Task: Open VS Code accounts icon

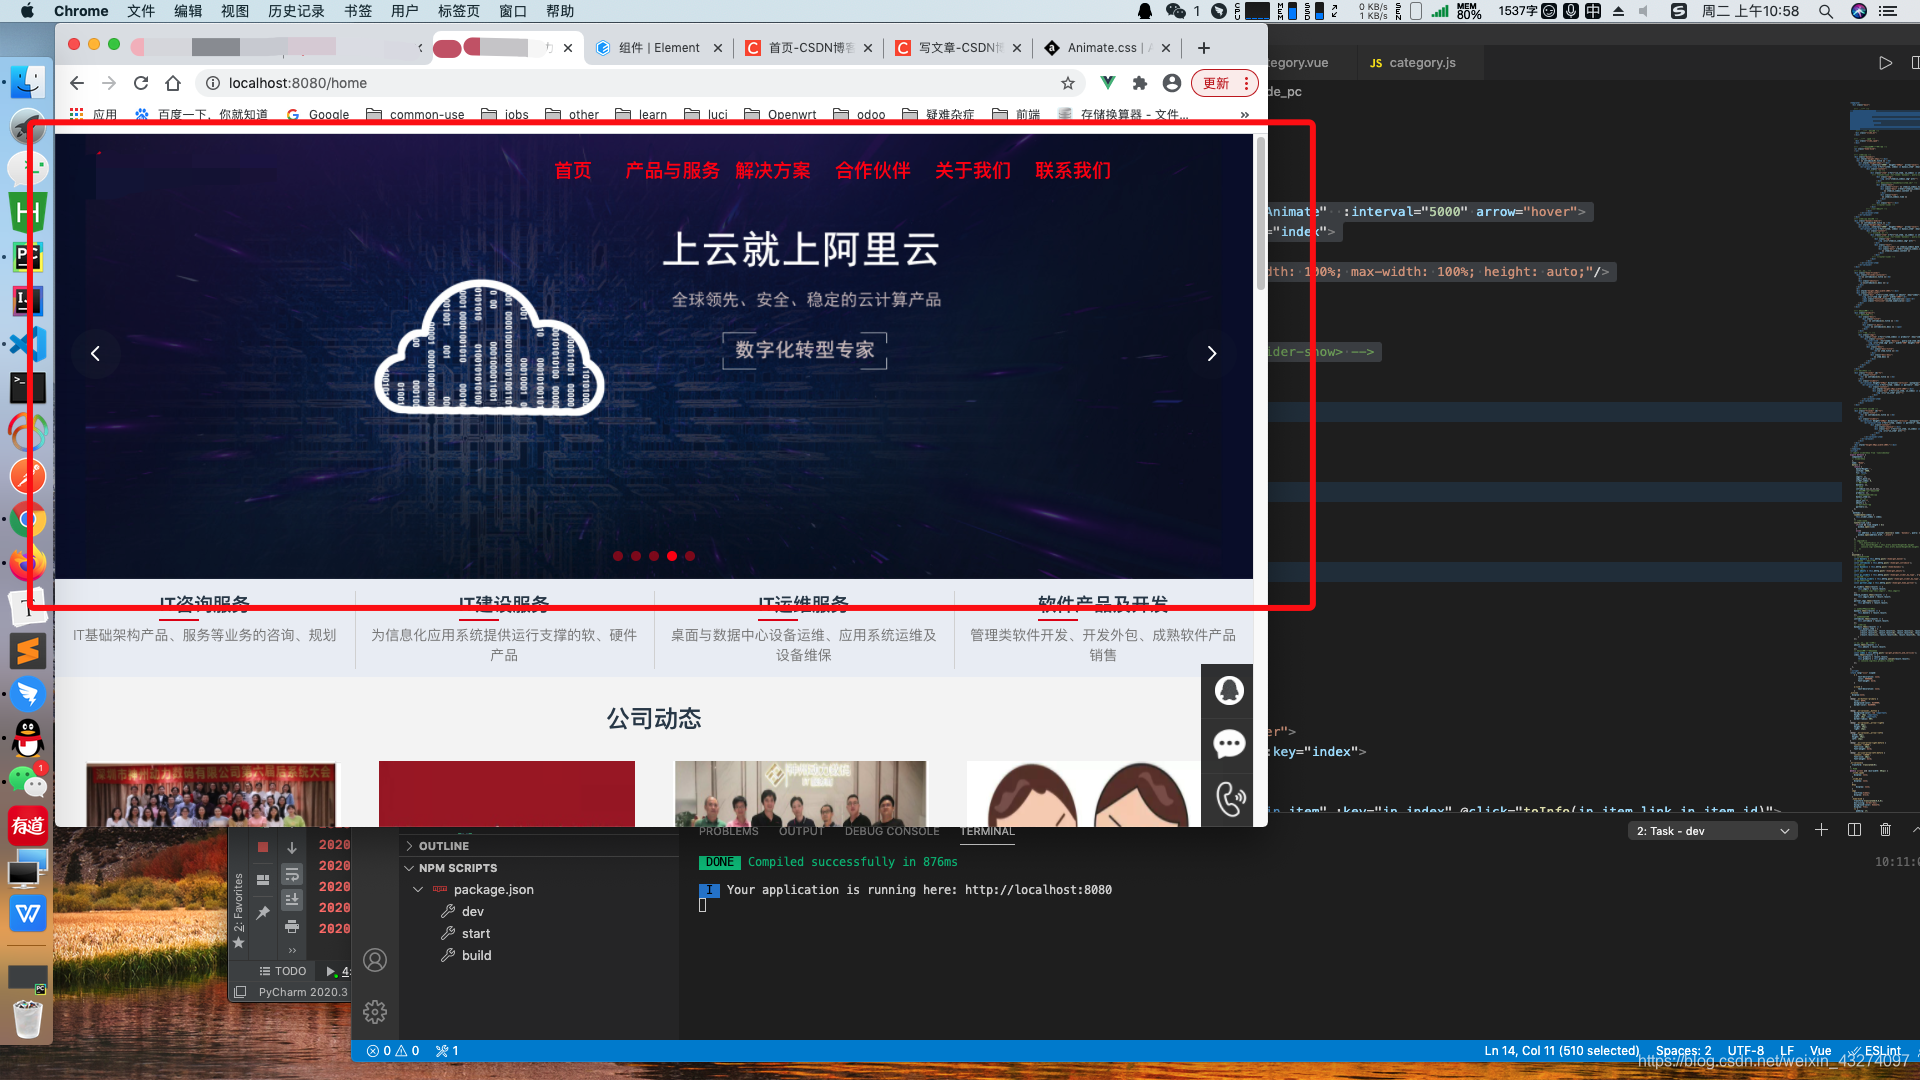Action: point(375,960)
